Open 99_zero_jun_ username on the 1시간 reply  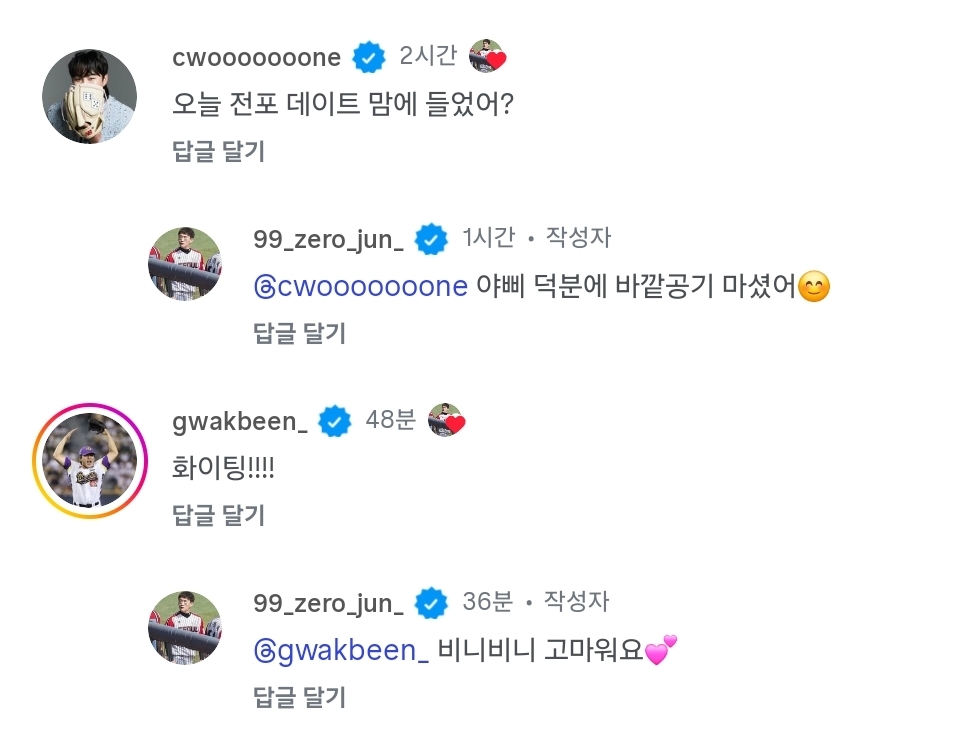[329, 240]
